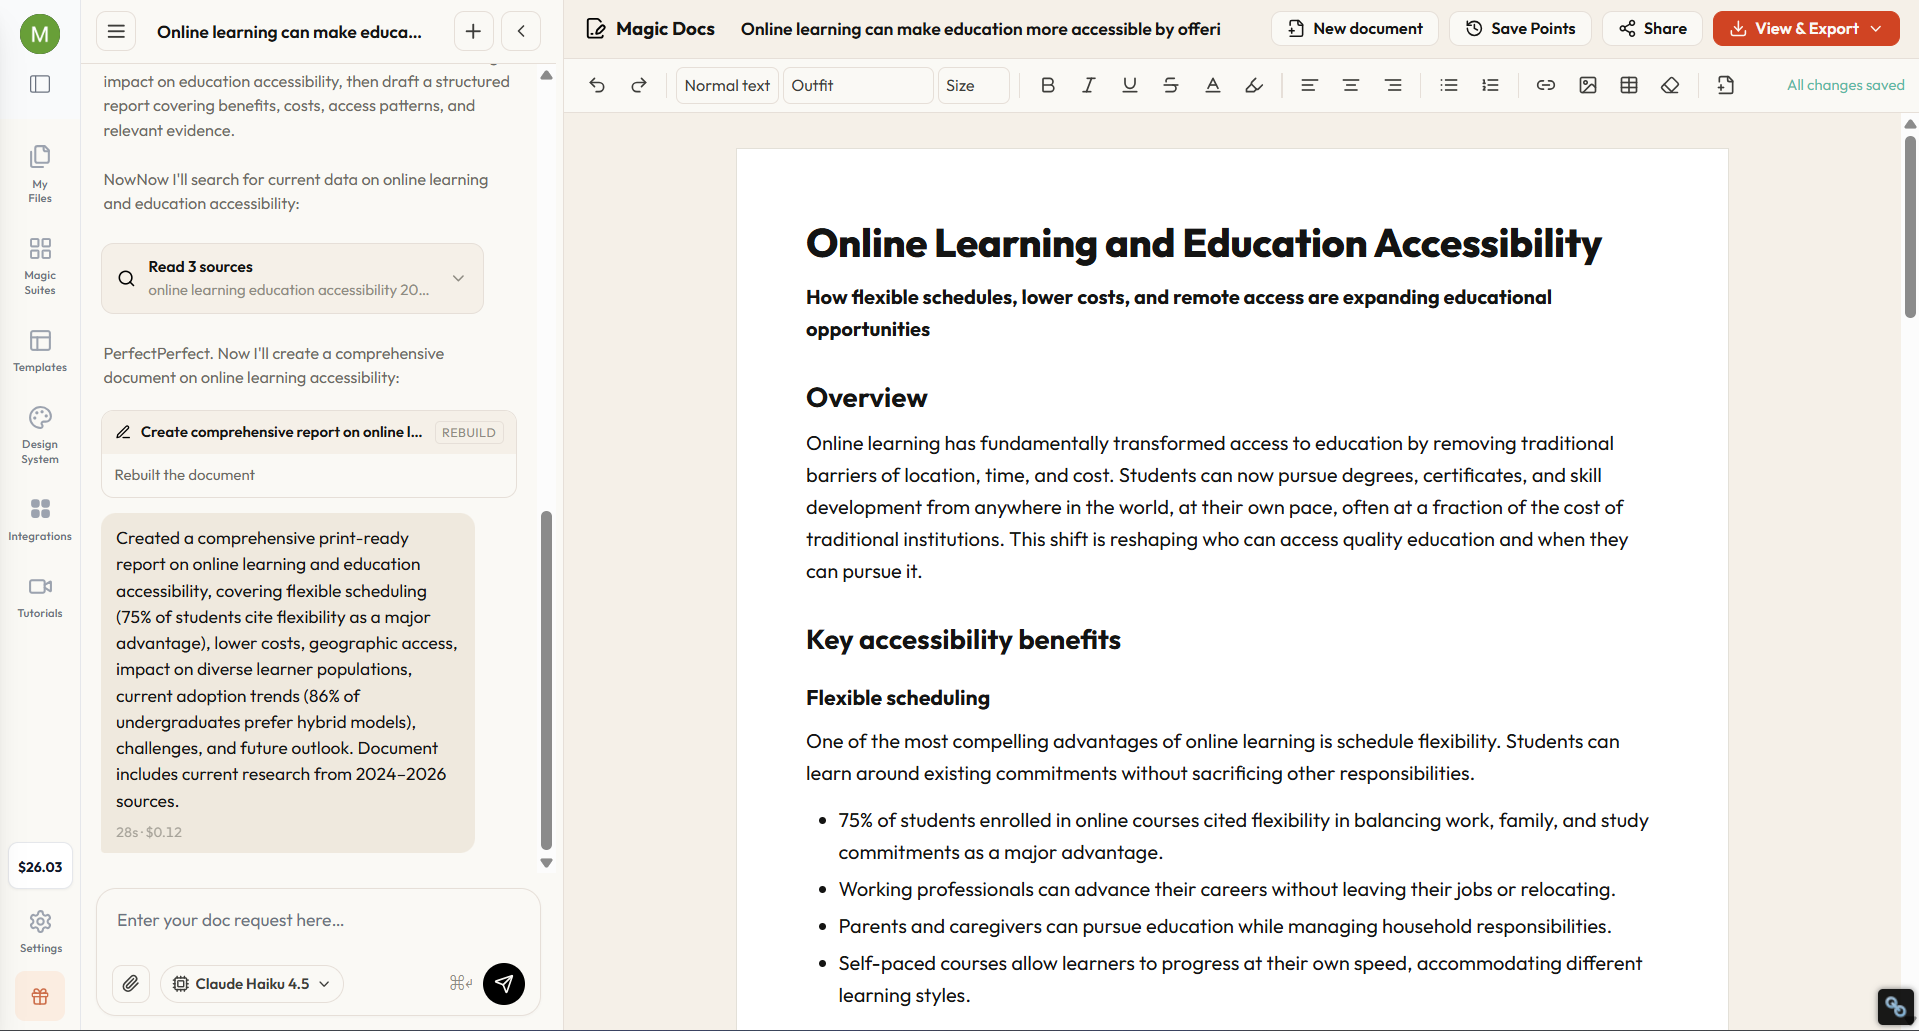This screenshot has width=1919, height=1031.
Task: Toggle numbered list
Action: pos(1491,85)
